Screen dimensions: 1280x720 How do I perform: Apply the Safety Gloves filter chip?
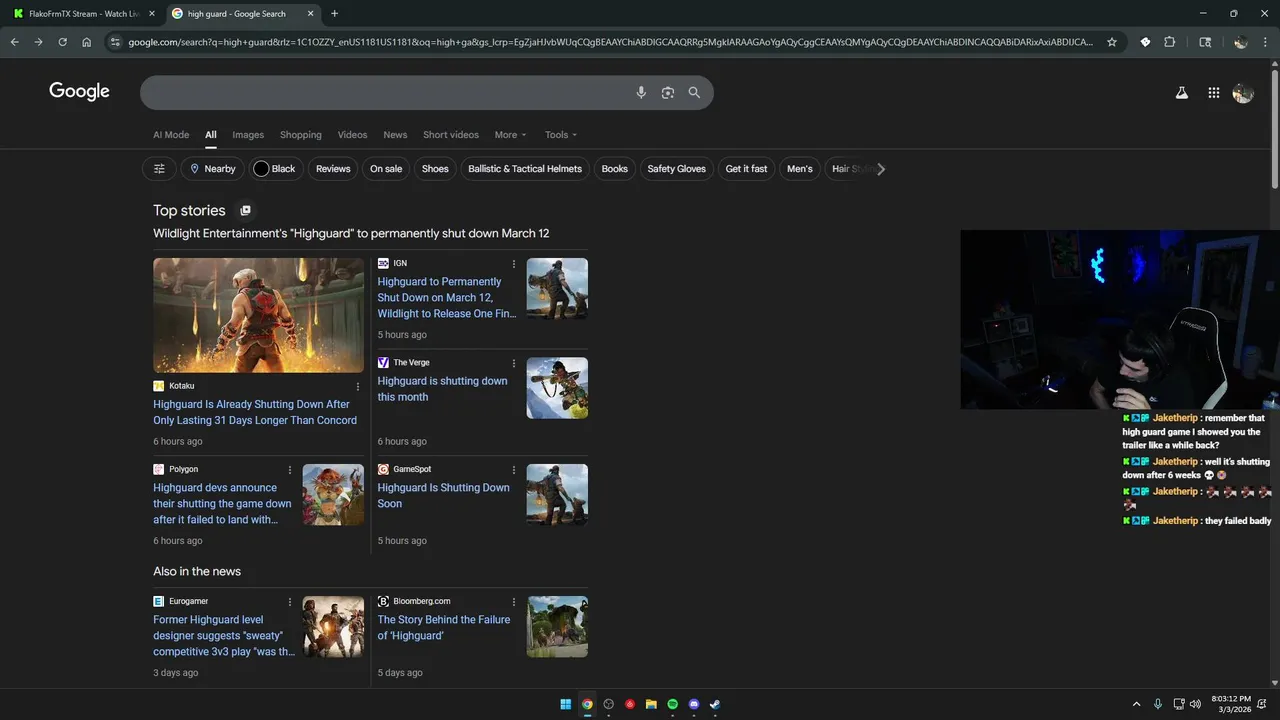[x=677, y=169]
